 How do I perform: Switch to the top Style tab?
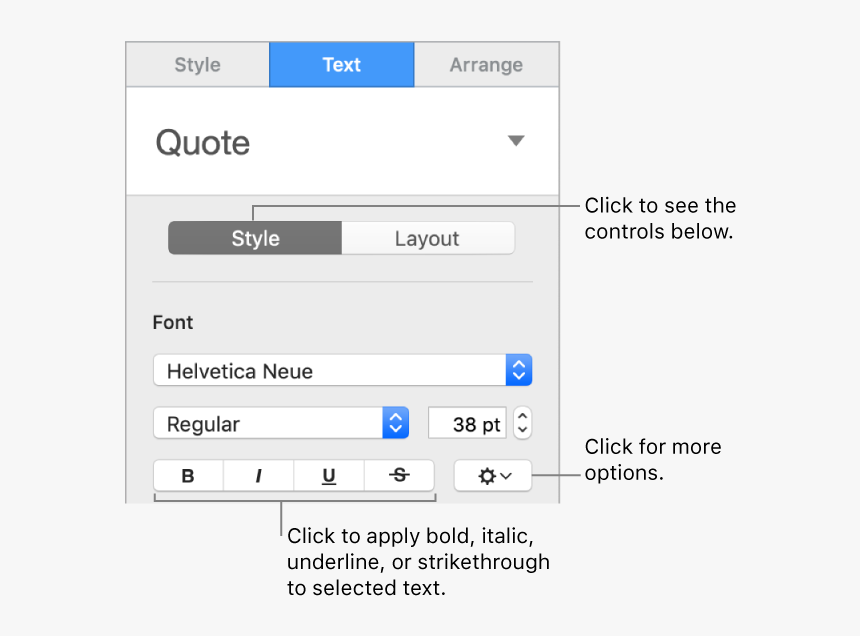click(197, 65)
